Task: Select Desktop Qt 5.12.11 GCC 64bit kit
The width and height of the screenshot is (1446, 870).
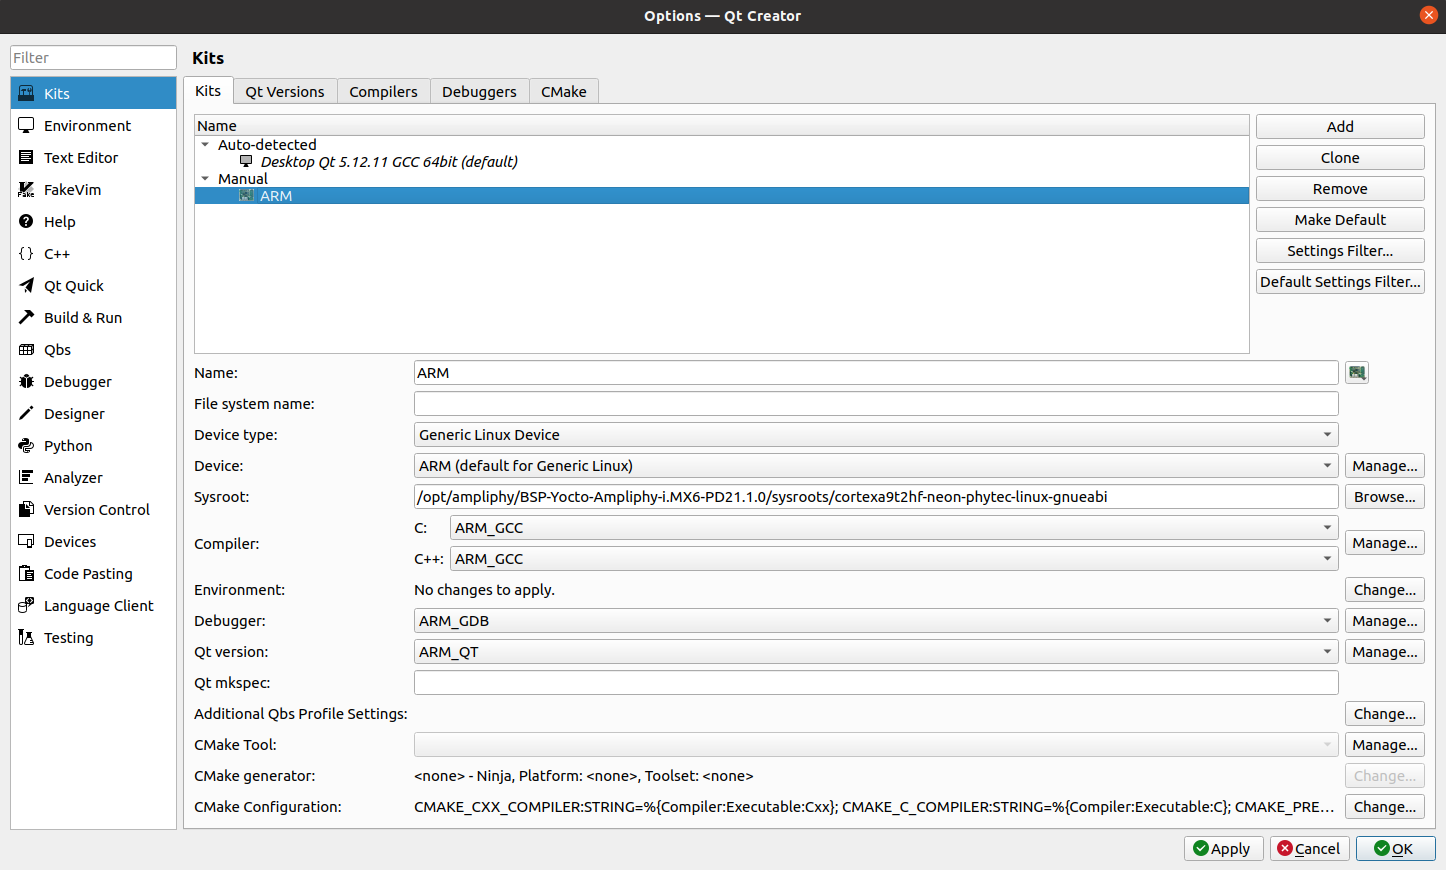Action: click(x=389, y=162)
